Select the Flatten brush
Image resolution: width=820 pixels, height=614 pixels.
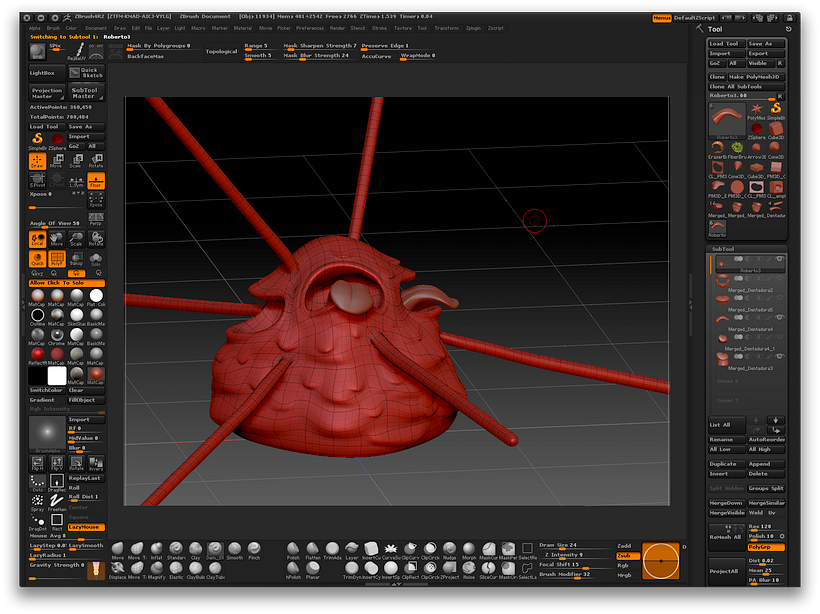coord(313,549)
